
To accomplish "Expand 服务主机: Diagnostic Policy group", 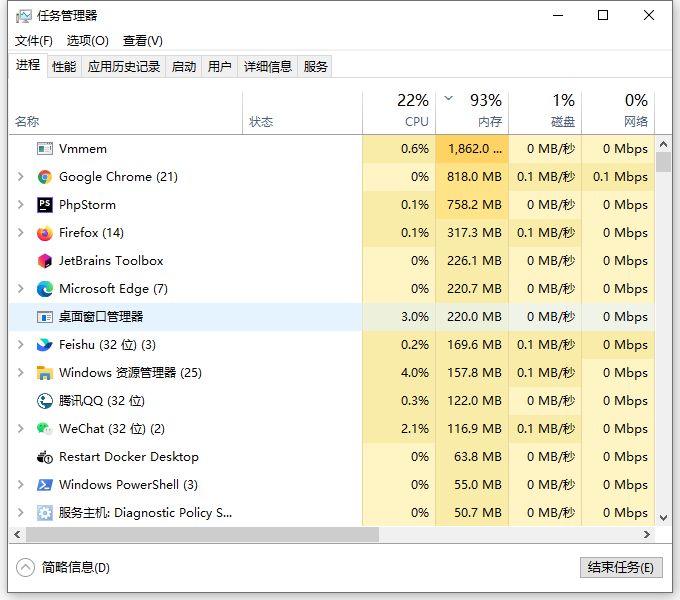I will pyautogui.click(x=20, y=513).
